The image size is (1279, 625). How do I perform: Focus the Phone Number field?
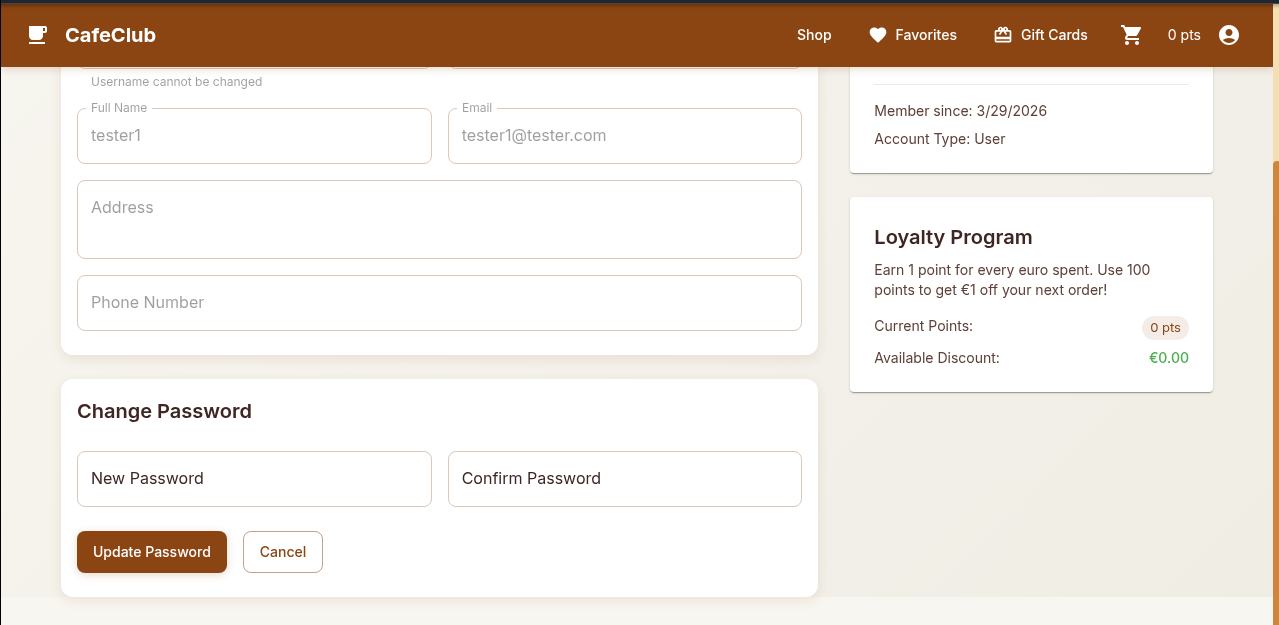pyautogui.click(x=439, y=303)
